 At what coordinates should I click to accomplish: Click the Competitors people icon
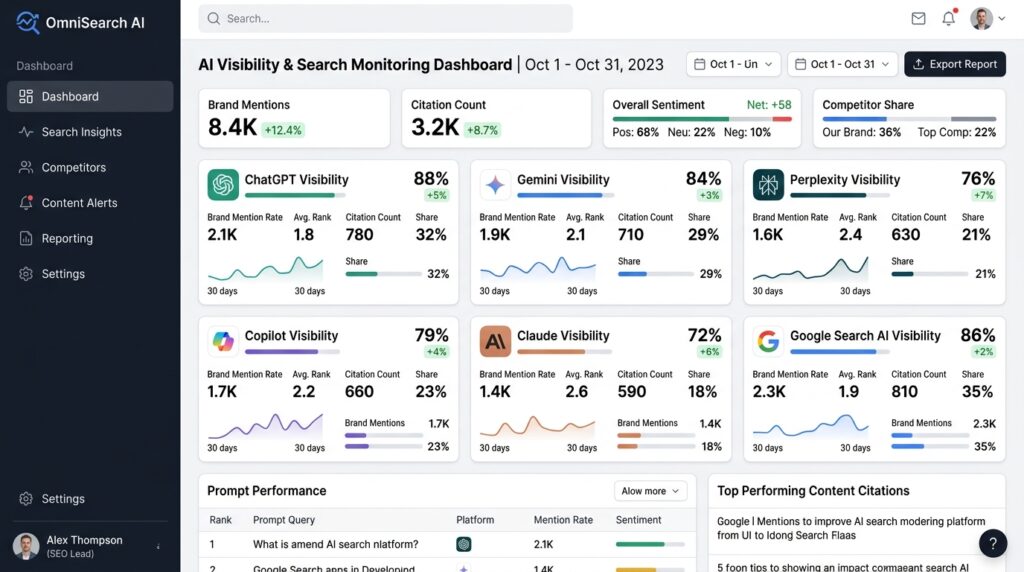[26, 167]
